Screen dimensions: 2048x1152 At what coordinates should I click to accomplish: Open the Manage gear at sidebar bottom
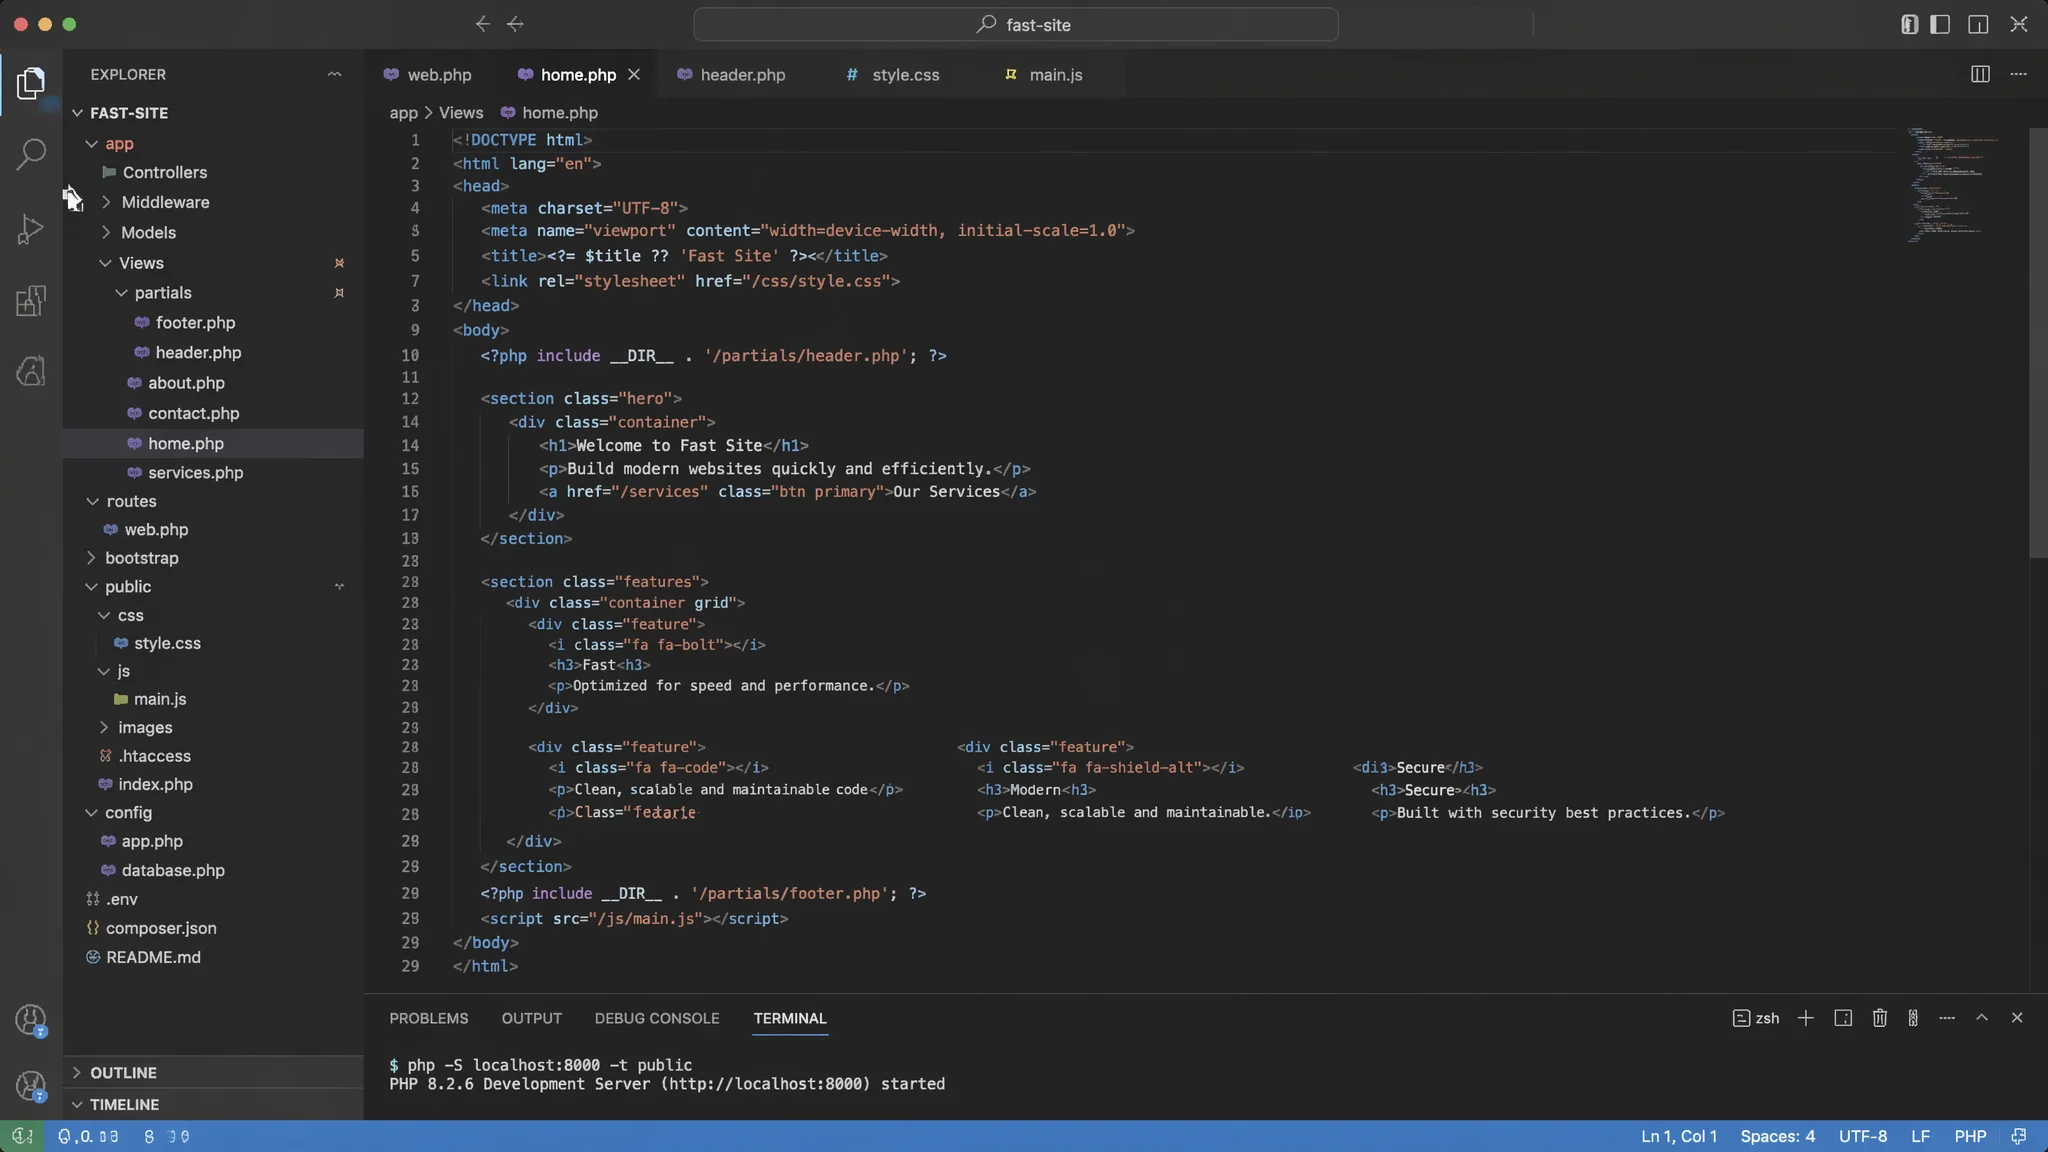(31, 1086)
